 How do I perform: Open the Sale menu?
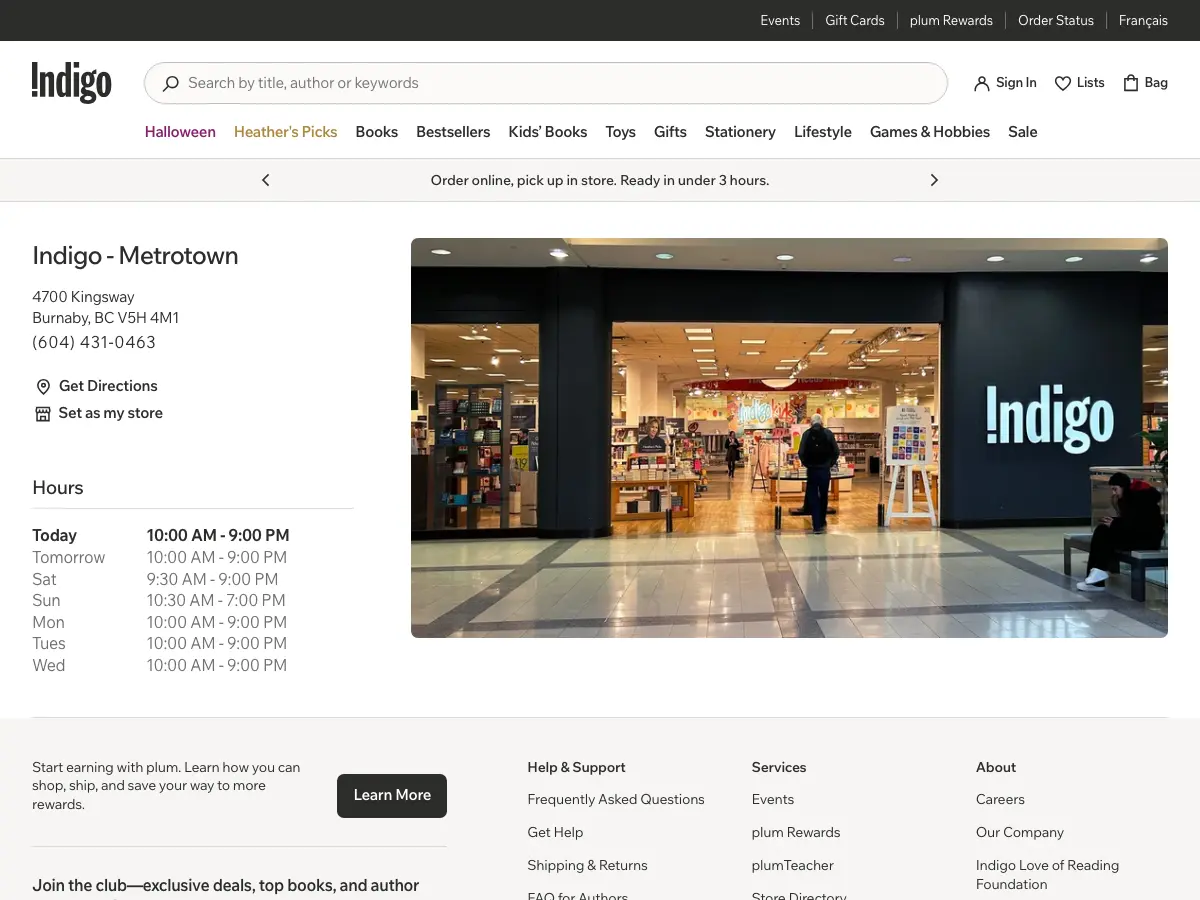coord(1022,132)
